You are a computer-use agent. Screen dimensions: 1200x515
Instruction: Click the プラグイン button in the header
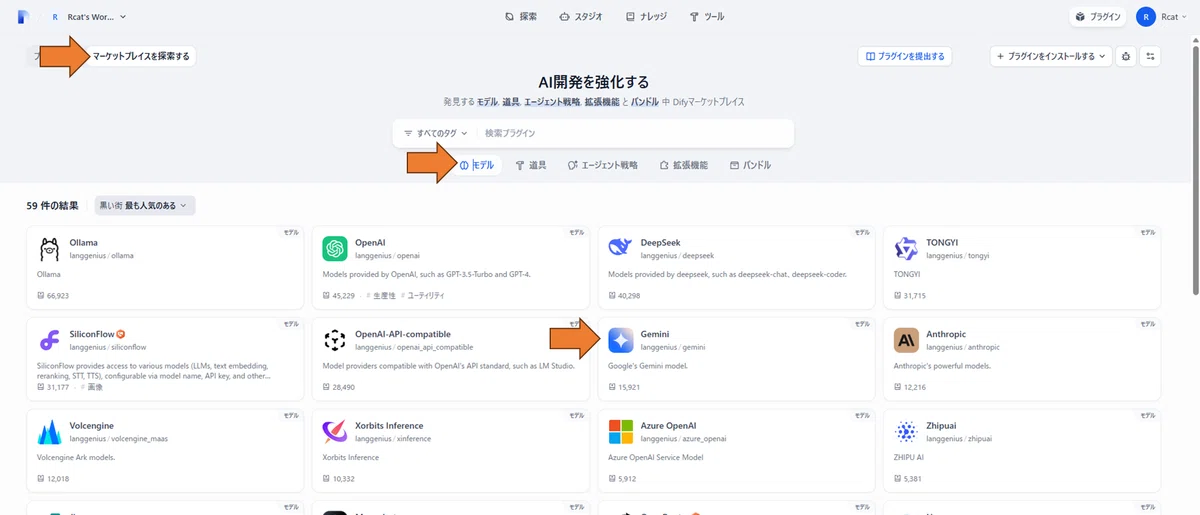tap(1097, 17)
